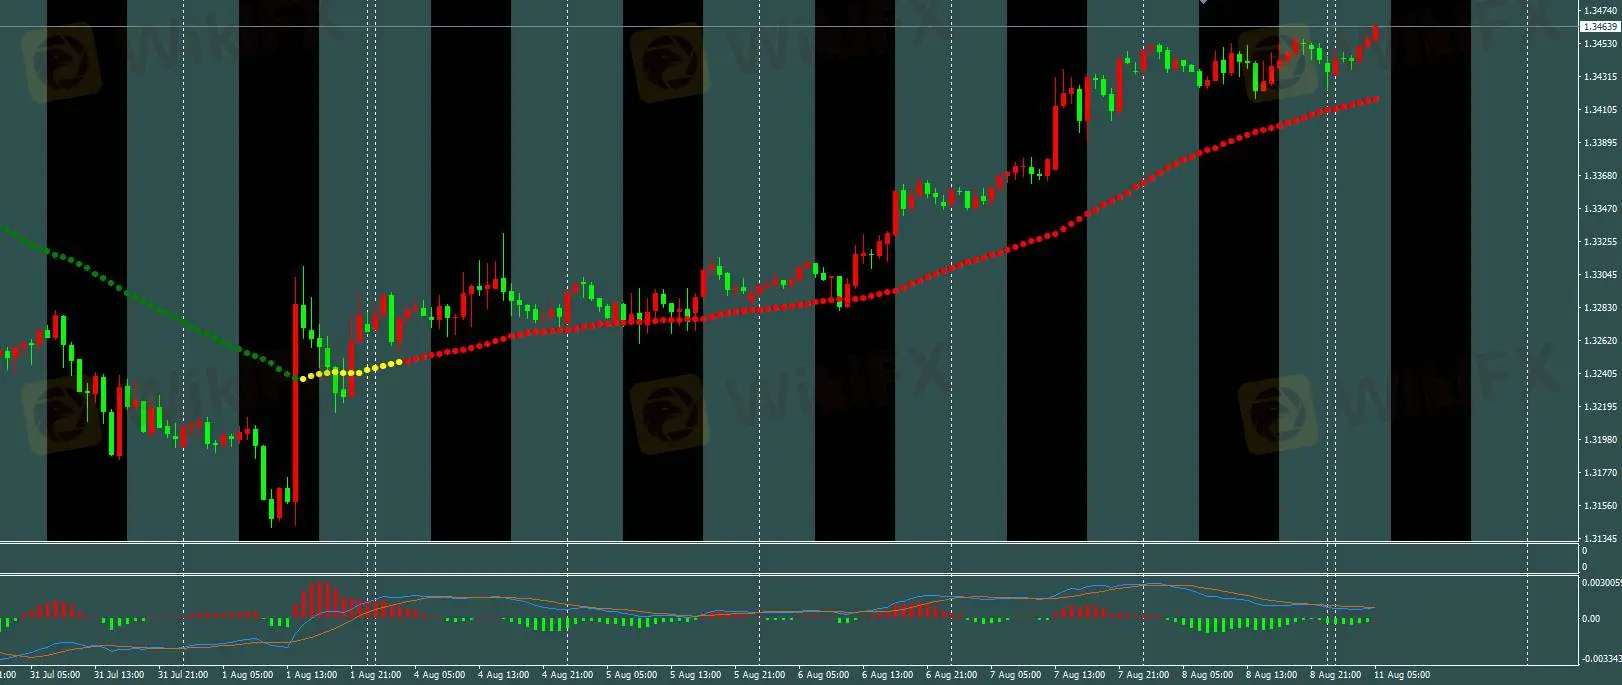
Task: Click the 0.00 indicator scale value
Action: [1591, 618]
